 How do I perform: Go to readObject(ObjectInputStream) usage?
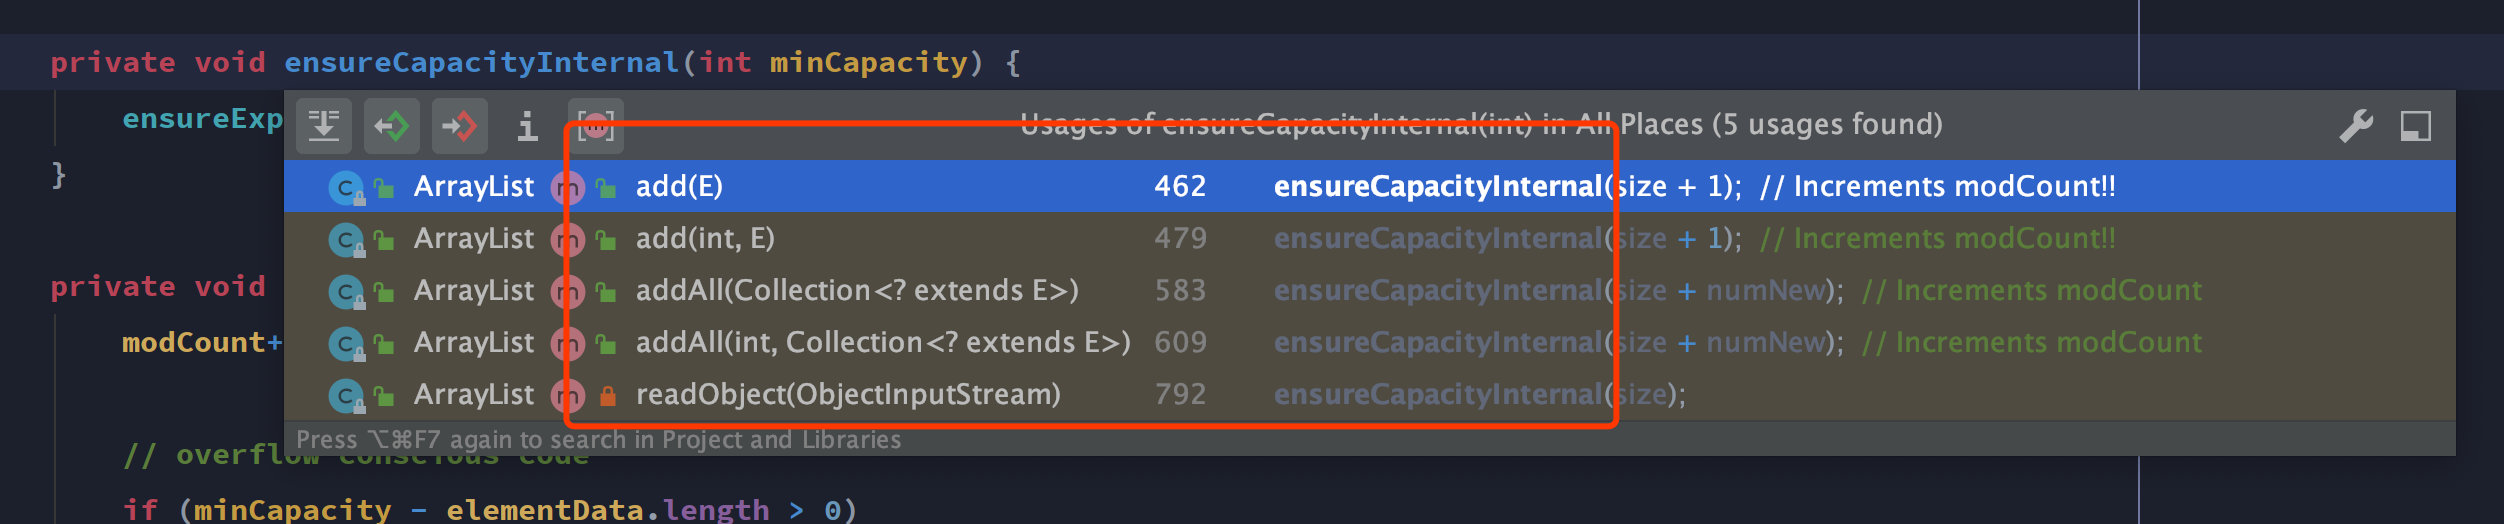pos(1369,394)
